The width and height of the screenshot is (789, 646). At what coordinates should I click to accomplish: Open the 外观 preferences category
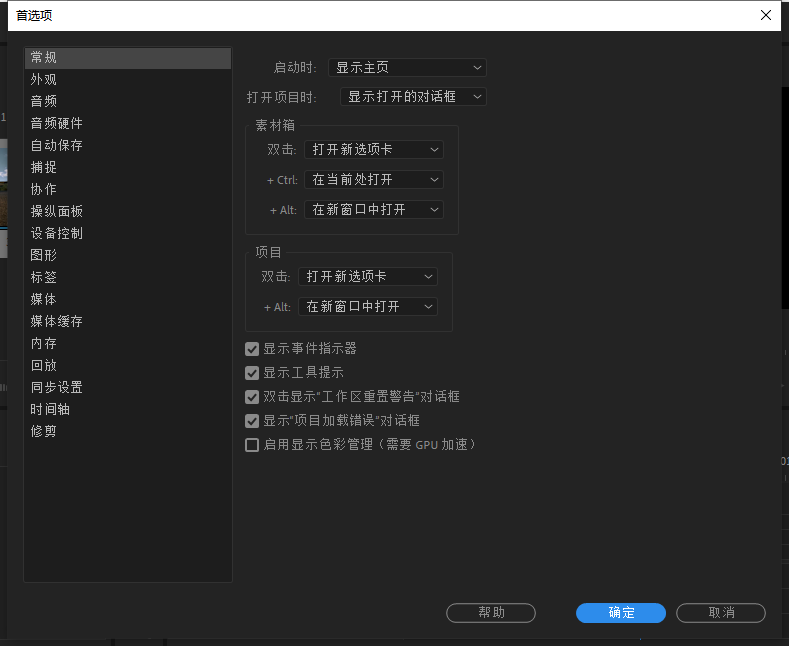click(128, 79)
